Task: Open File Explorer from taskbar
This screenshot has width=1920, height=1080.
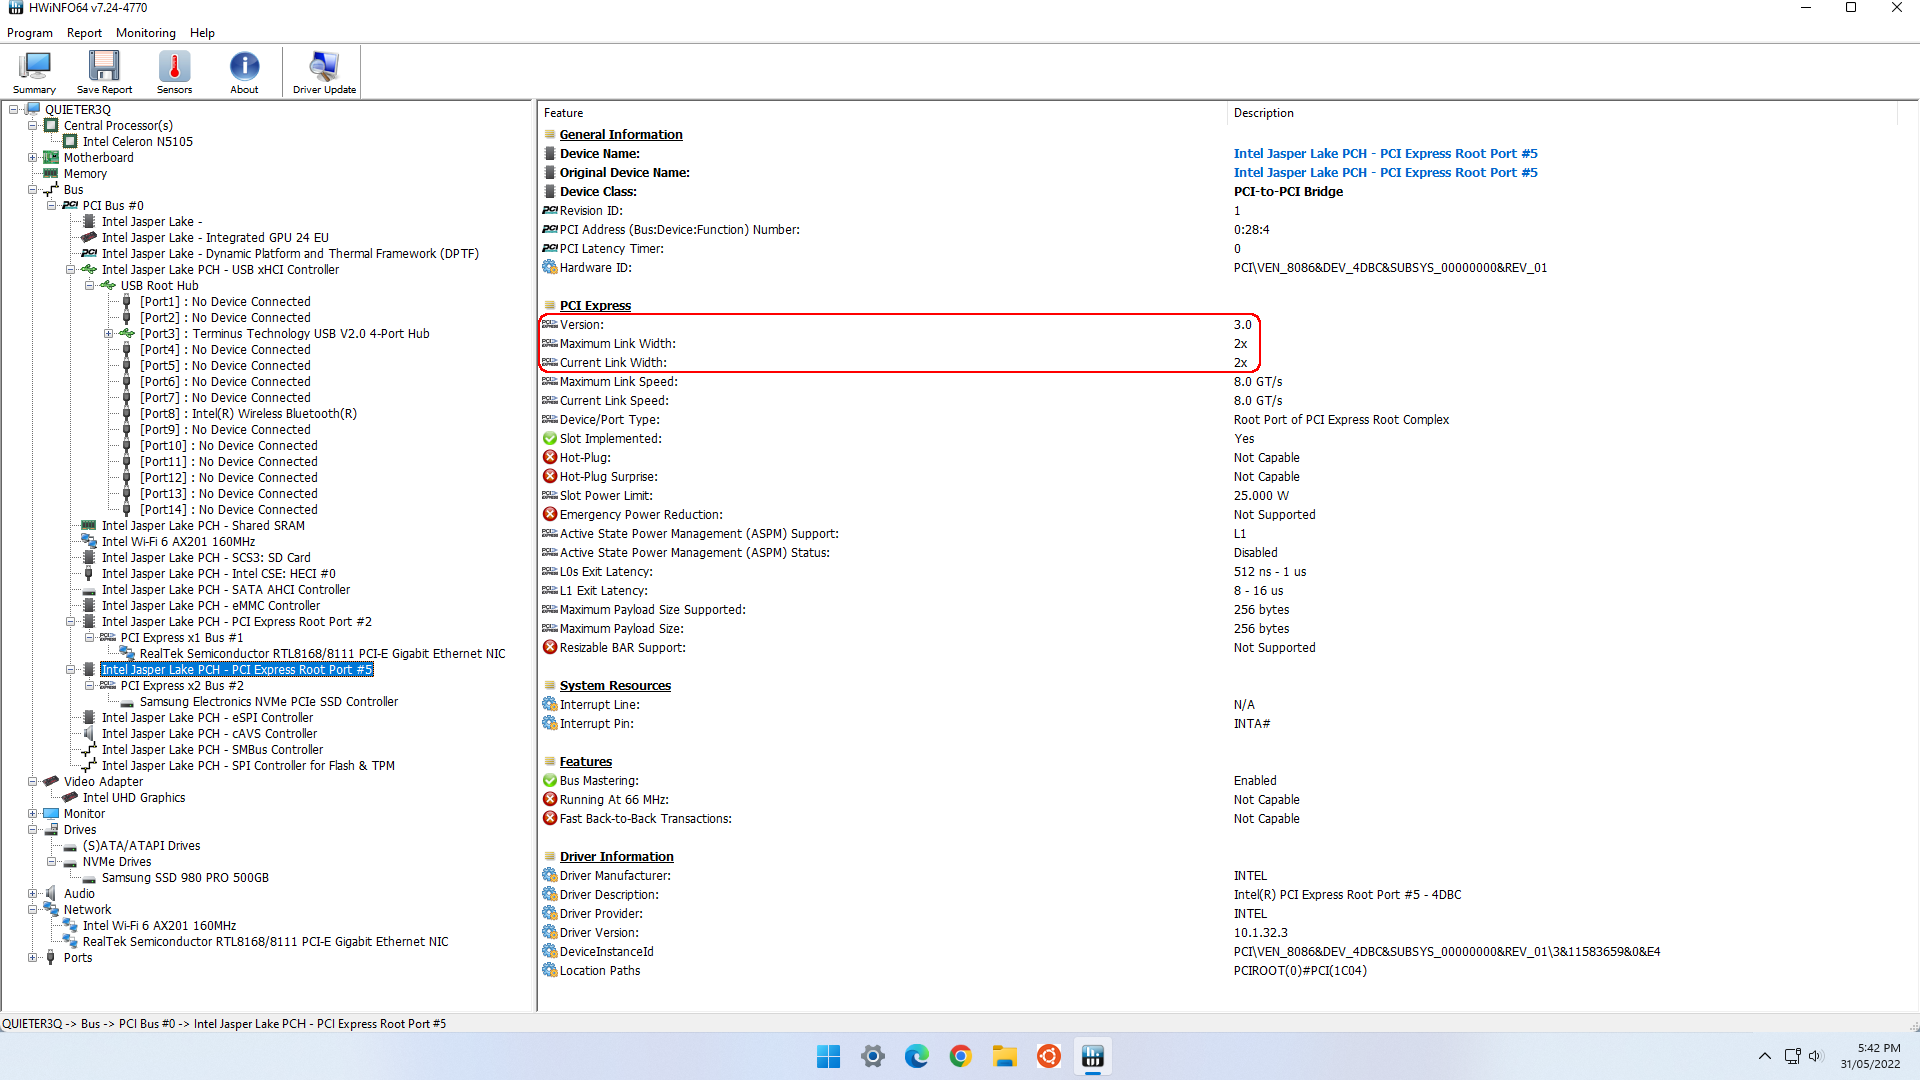Action: coord(1004,1057)
